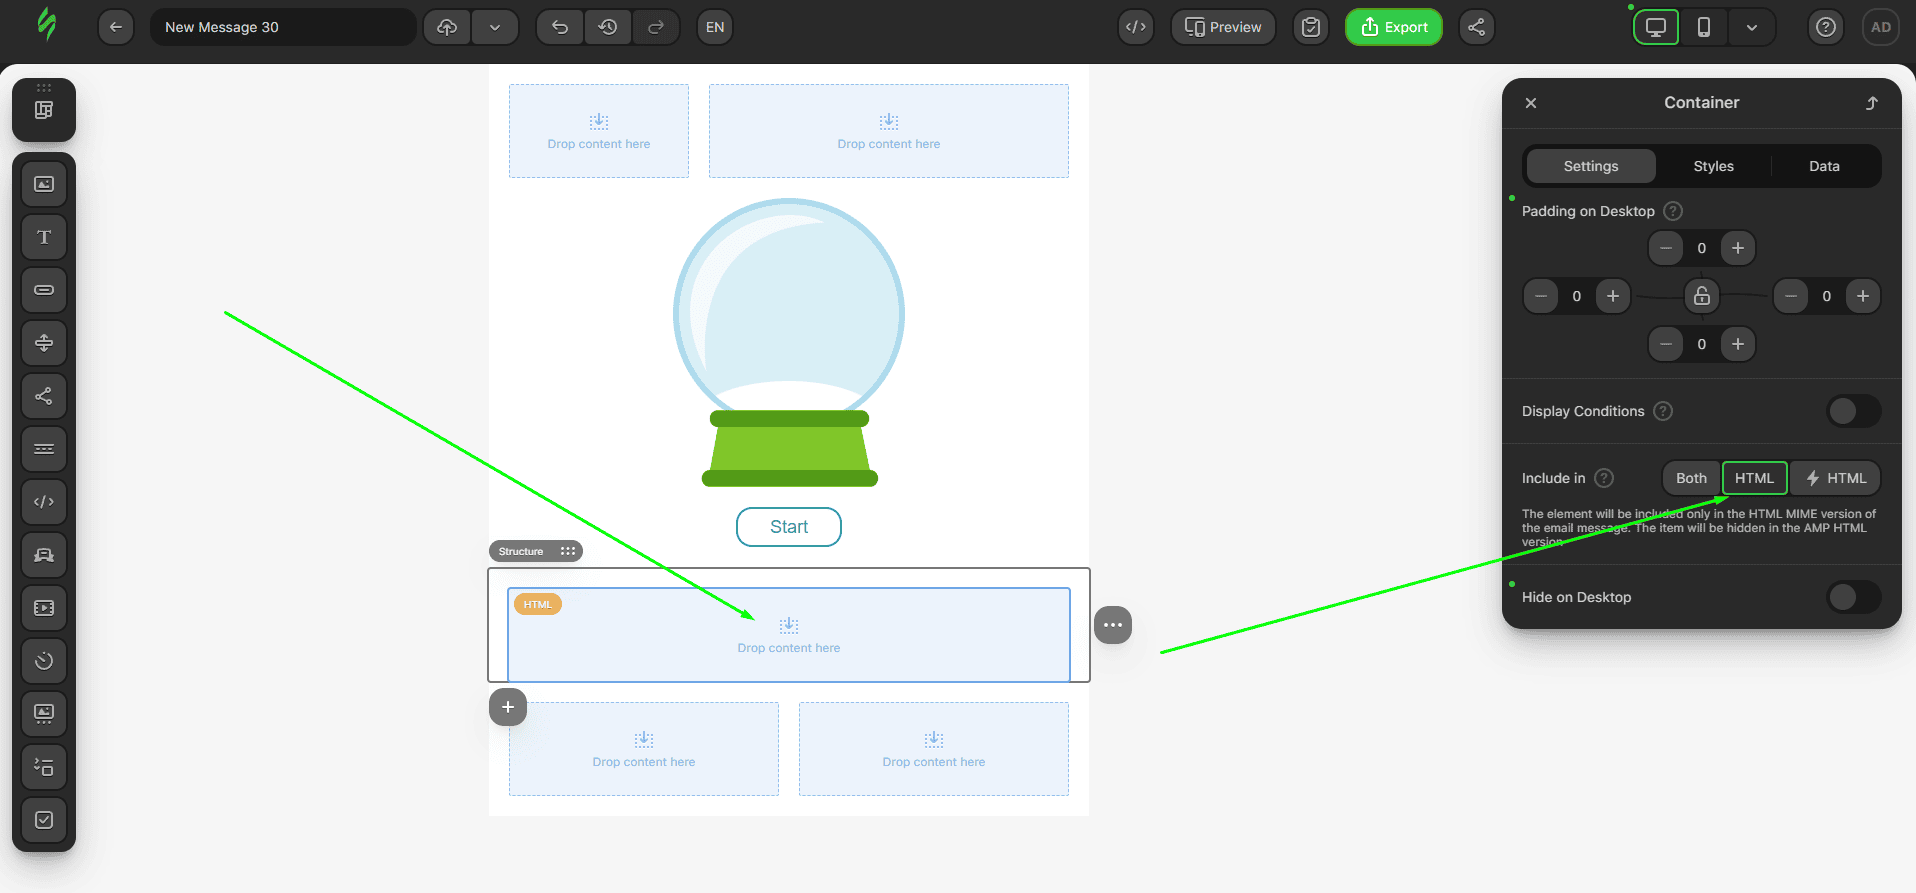This screenshot has width=1916, height=893.
Task: Open the three-dots structure menu
Action: (1113, 625)
